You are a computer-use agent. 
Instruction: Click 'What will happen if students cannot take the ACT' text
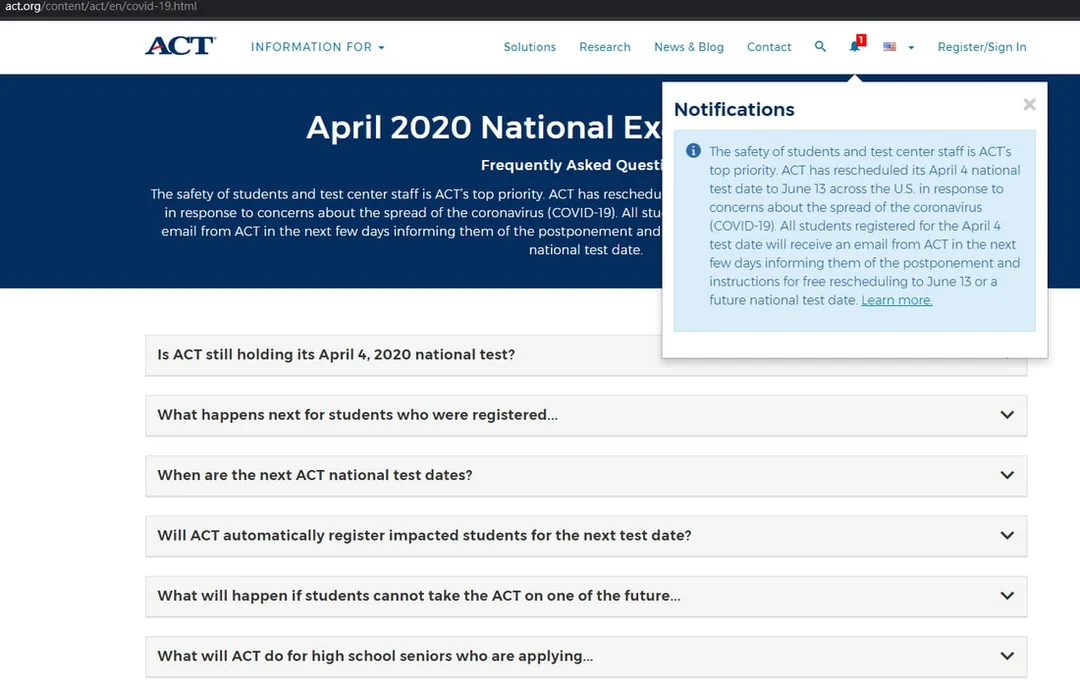pos(419,596)
